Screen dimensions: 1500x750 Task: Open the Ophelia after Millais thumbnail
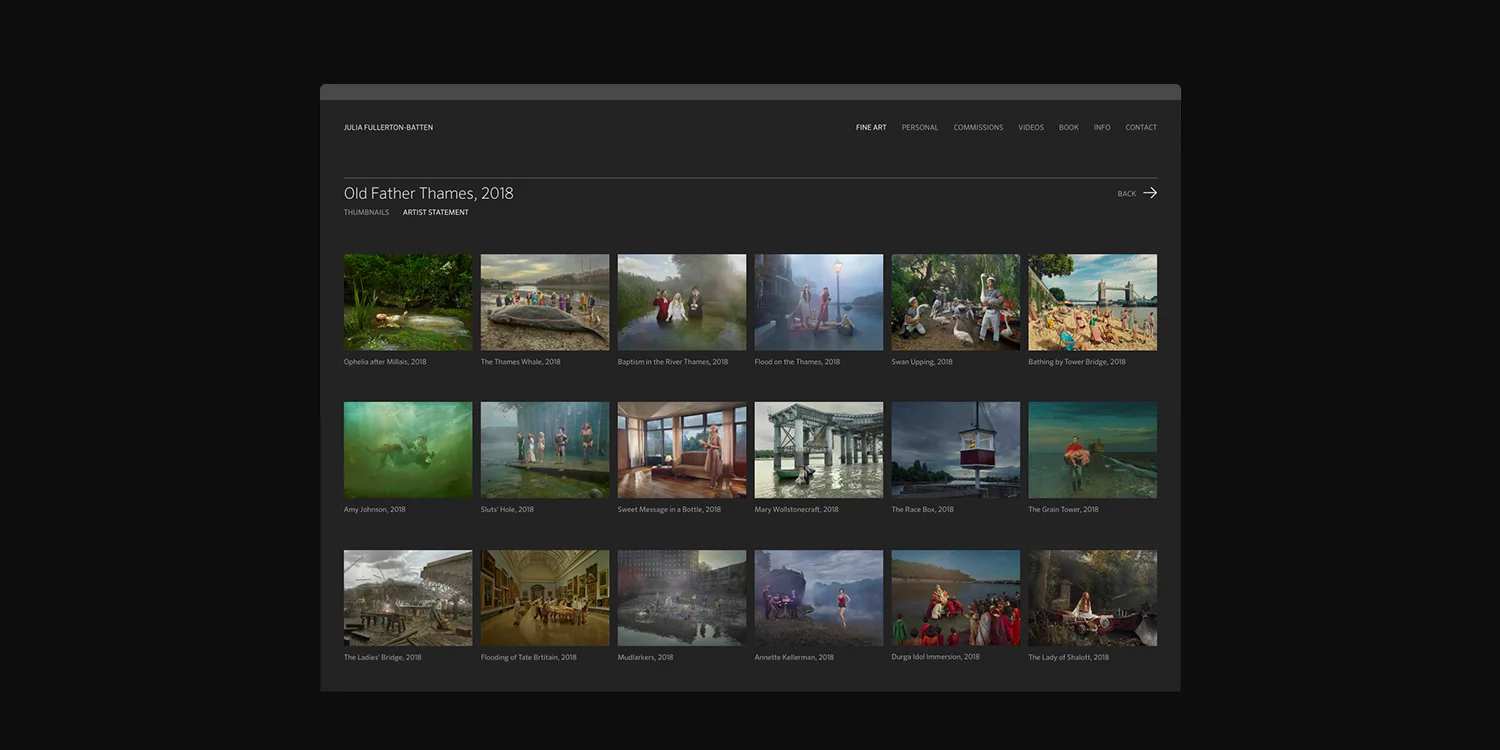tap(408, 302)
